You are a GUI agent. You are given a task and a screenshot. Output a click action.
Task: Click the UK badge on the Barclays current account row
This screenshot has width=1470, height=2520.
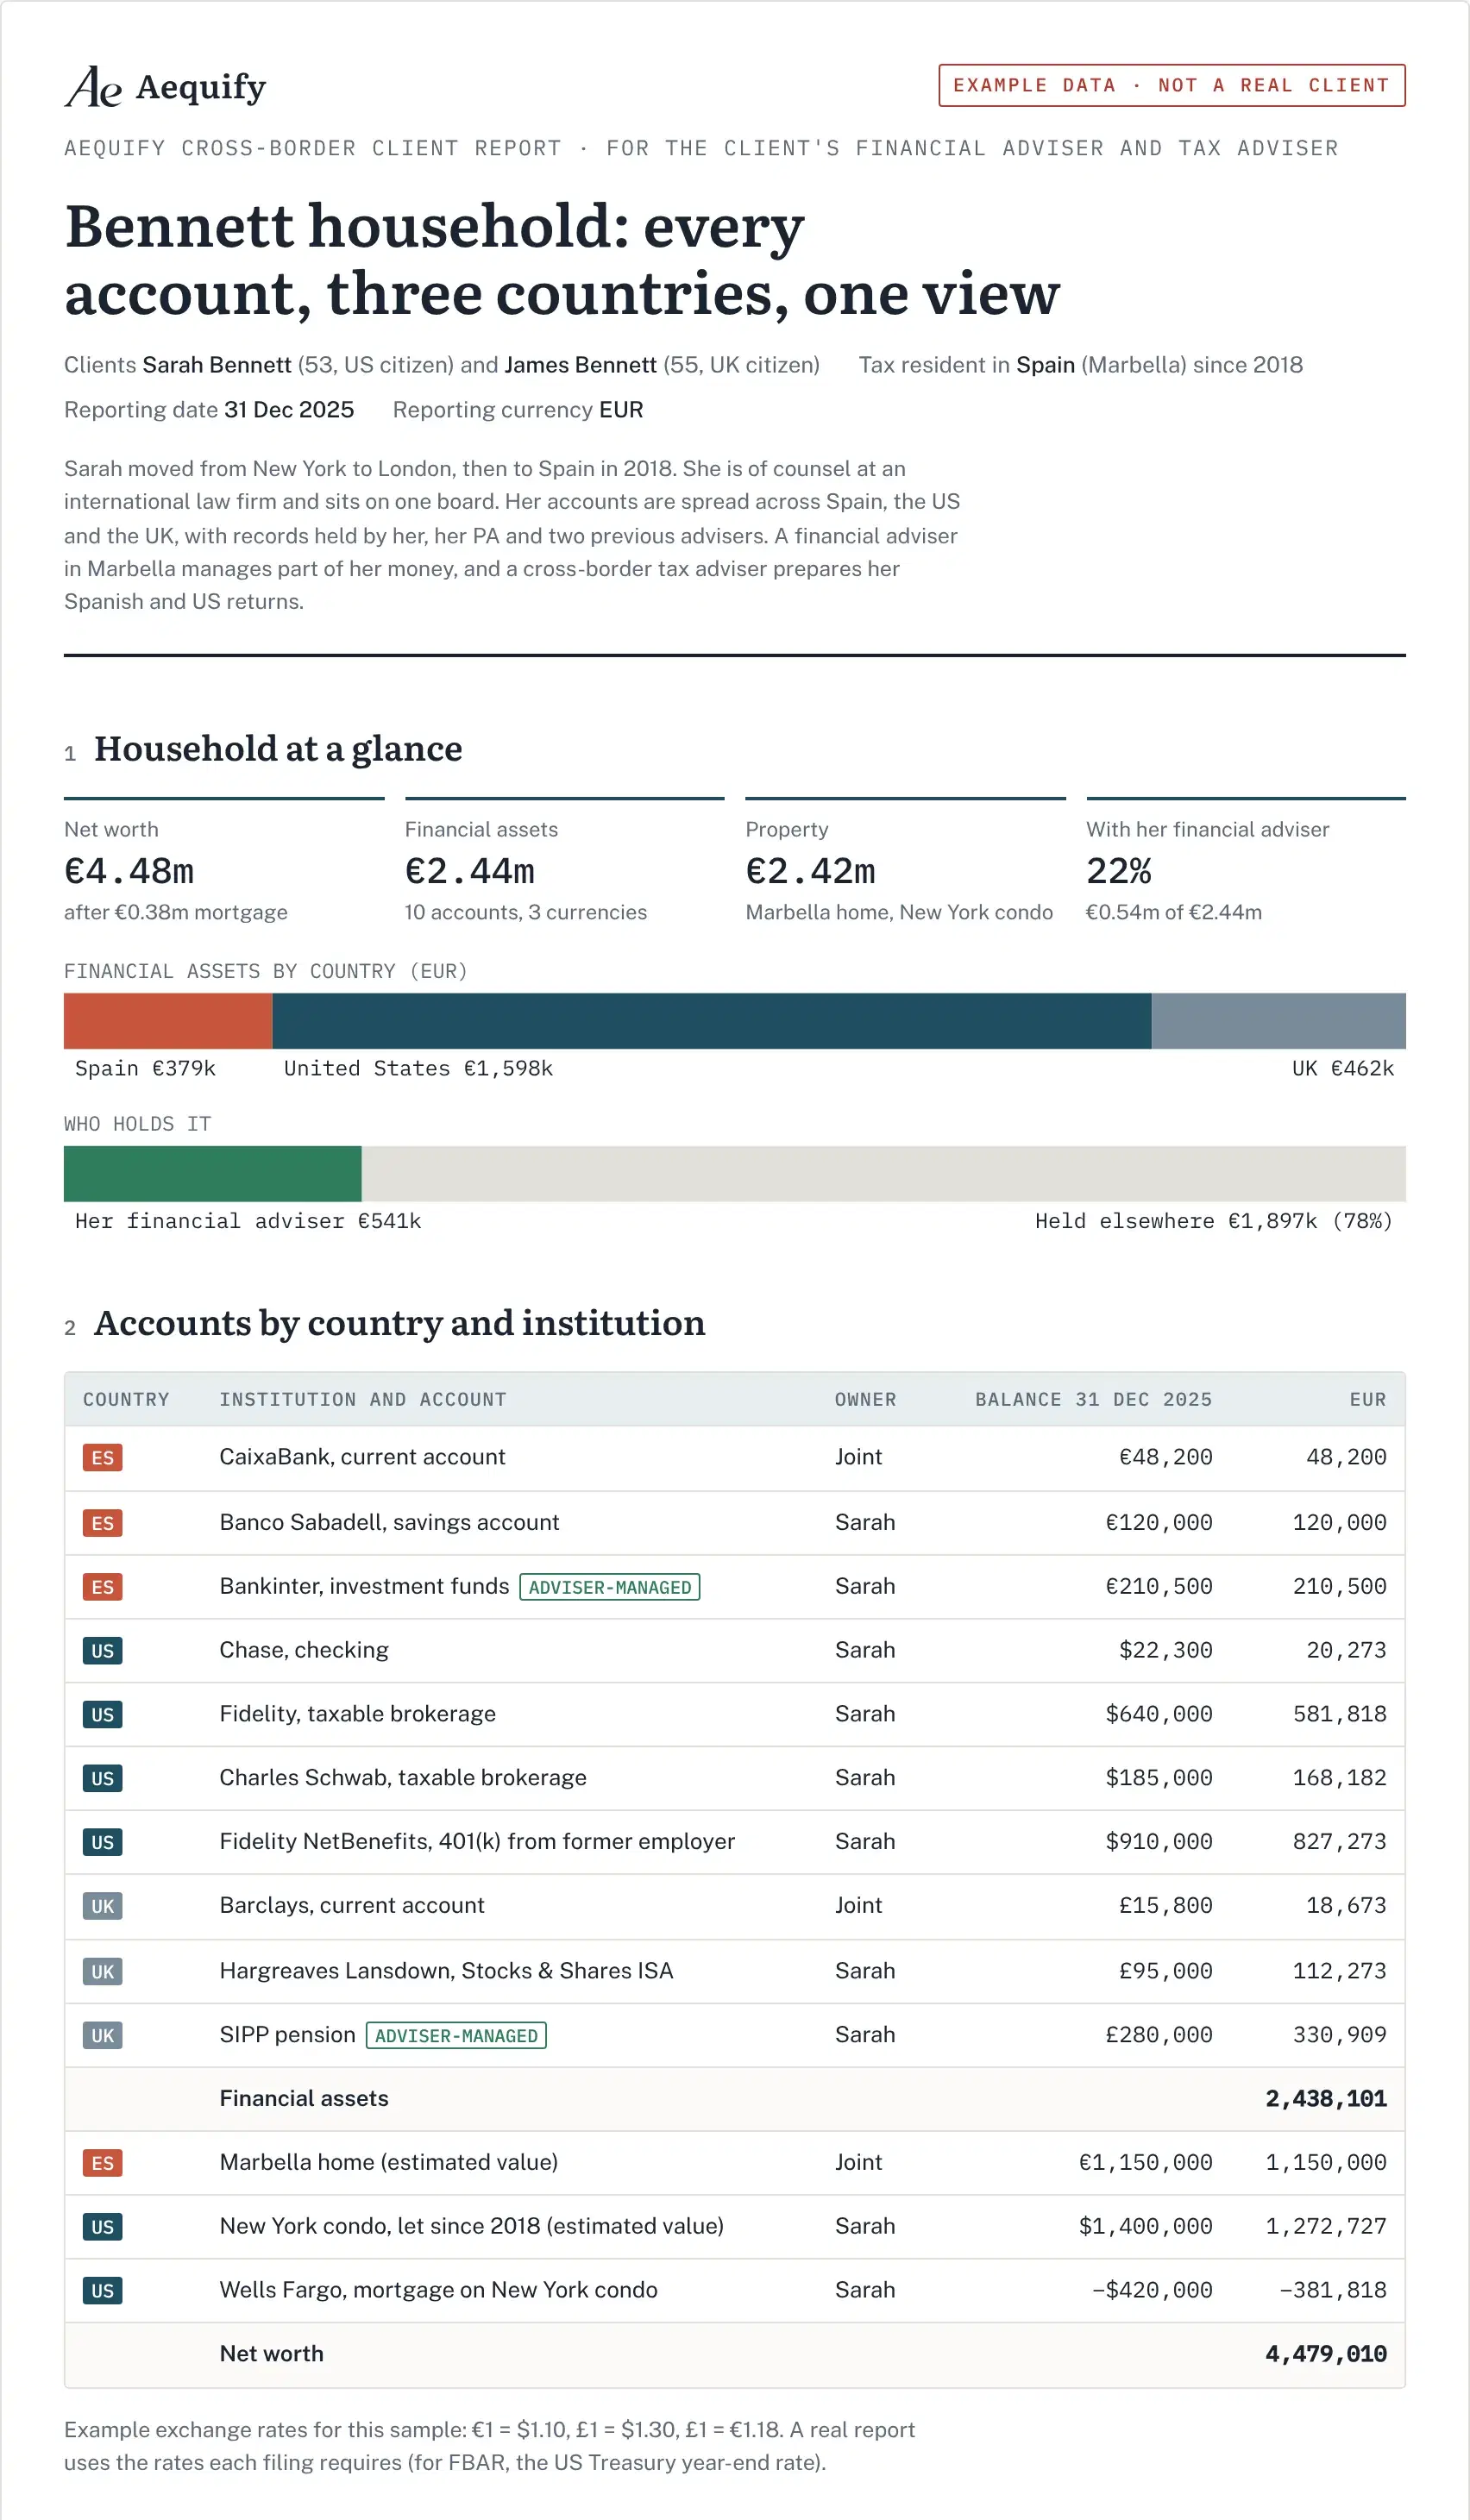coord(102,1907)
